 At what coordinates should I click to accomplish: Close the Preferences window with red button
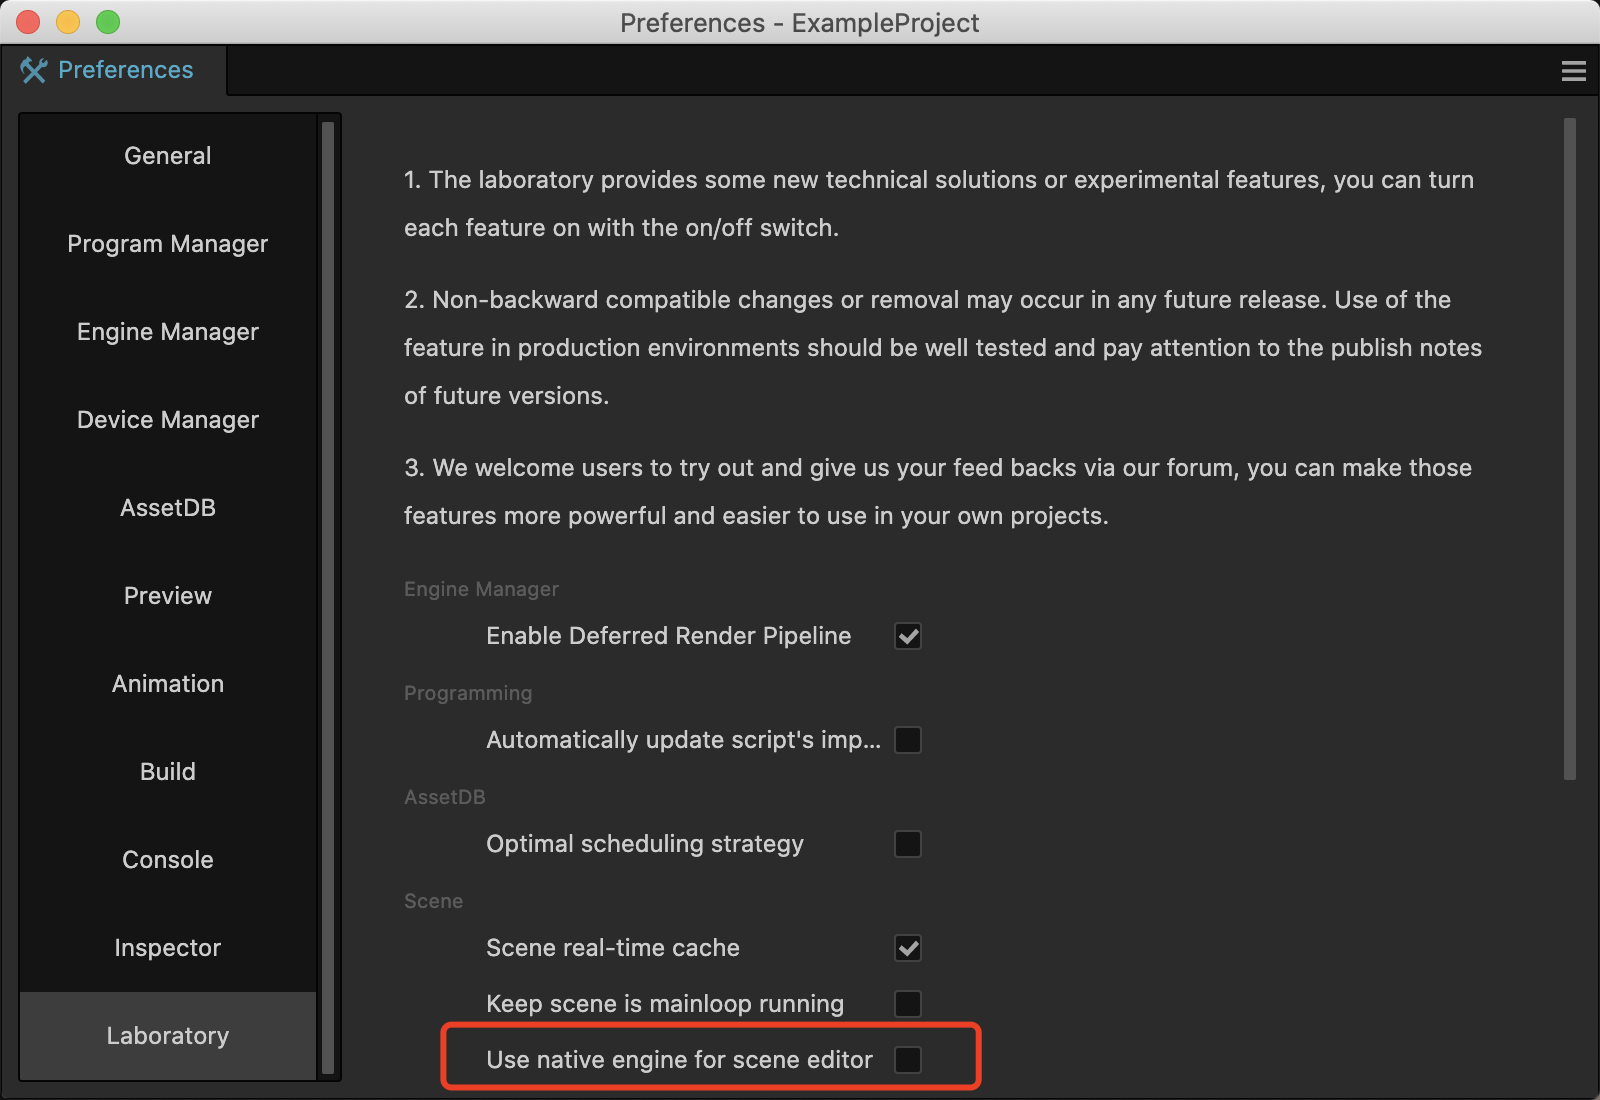28,22
